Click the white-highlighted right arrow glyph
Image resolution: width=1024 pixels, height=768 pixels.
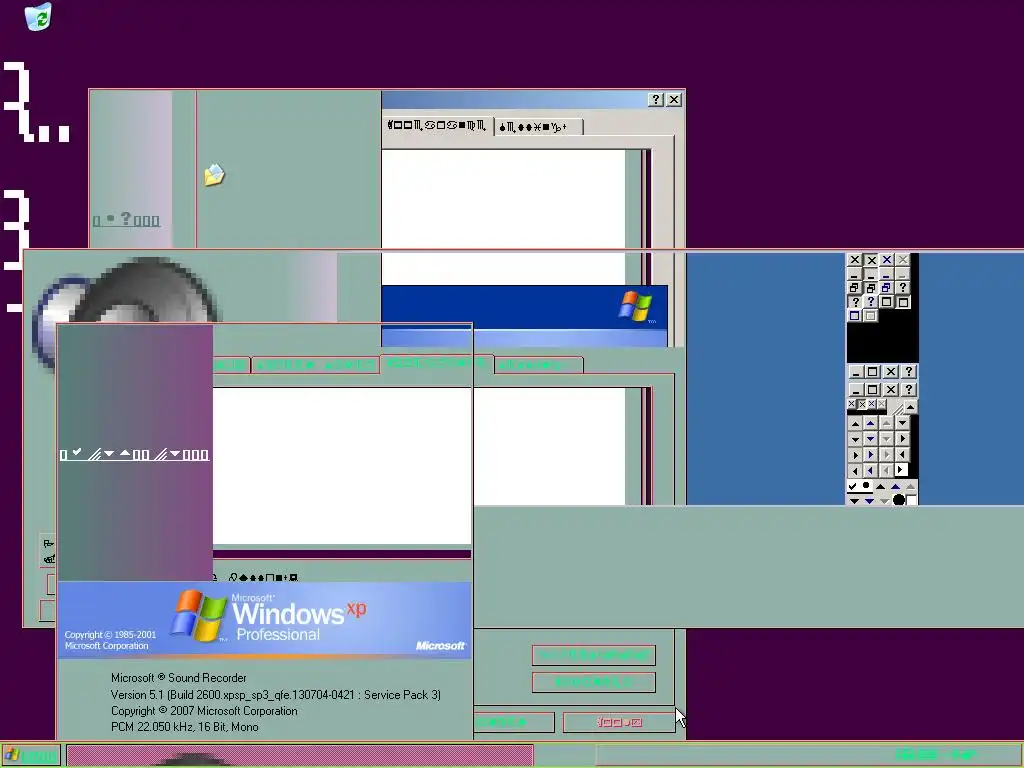click(901, 470)
